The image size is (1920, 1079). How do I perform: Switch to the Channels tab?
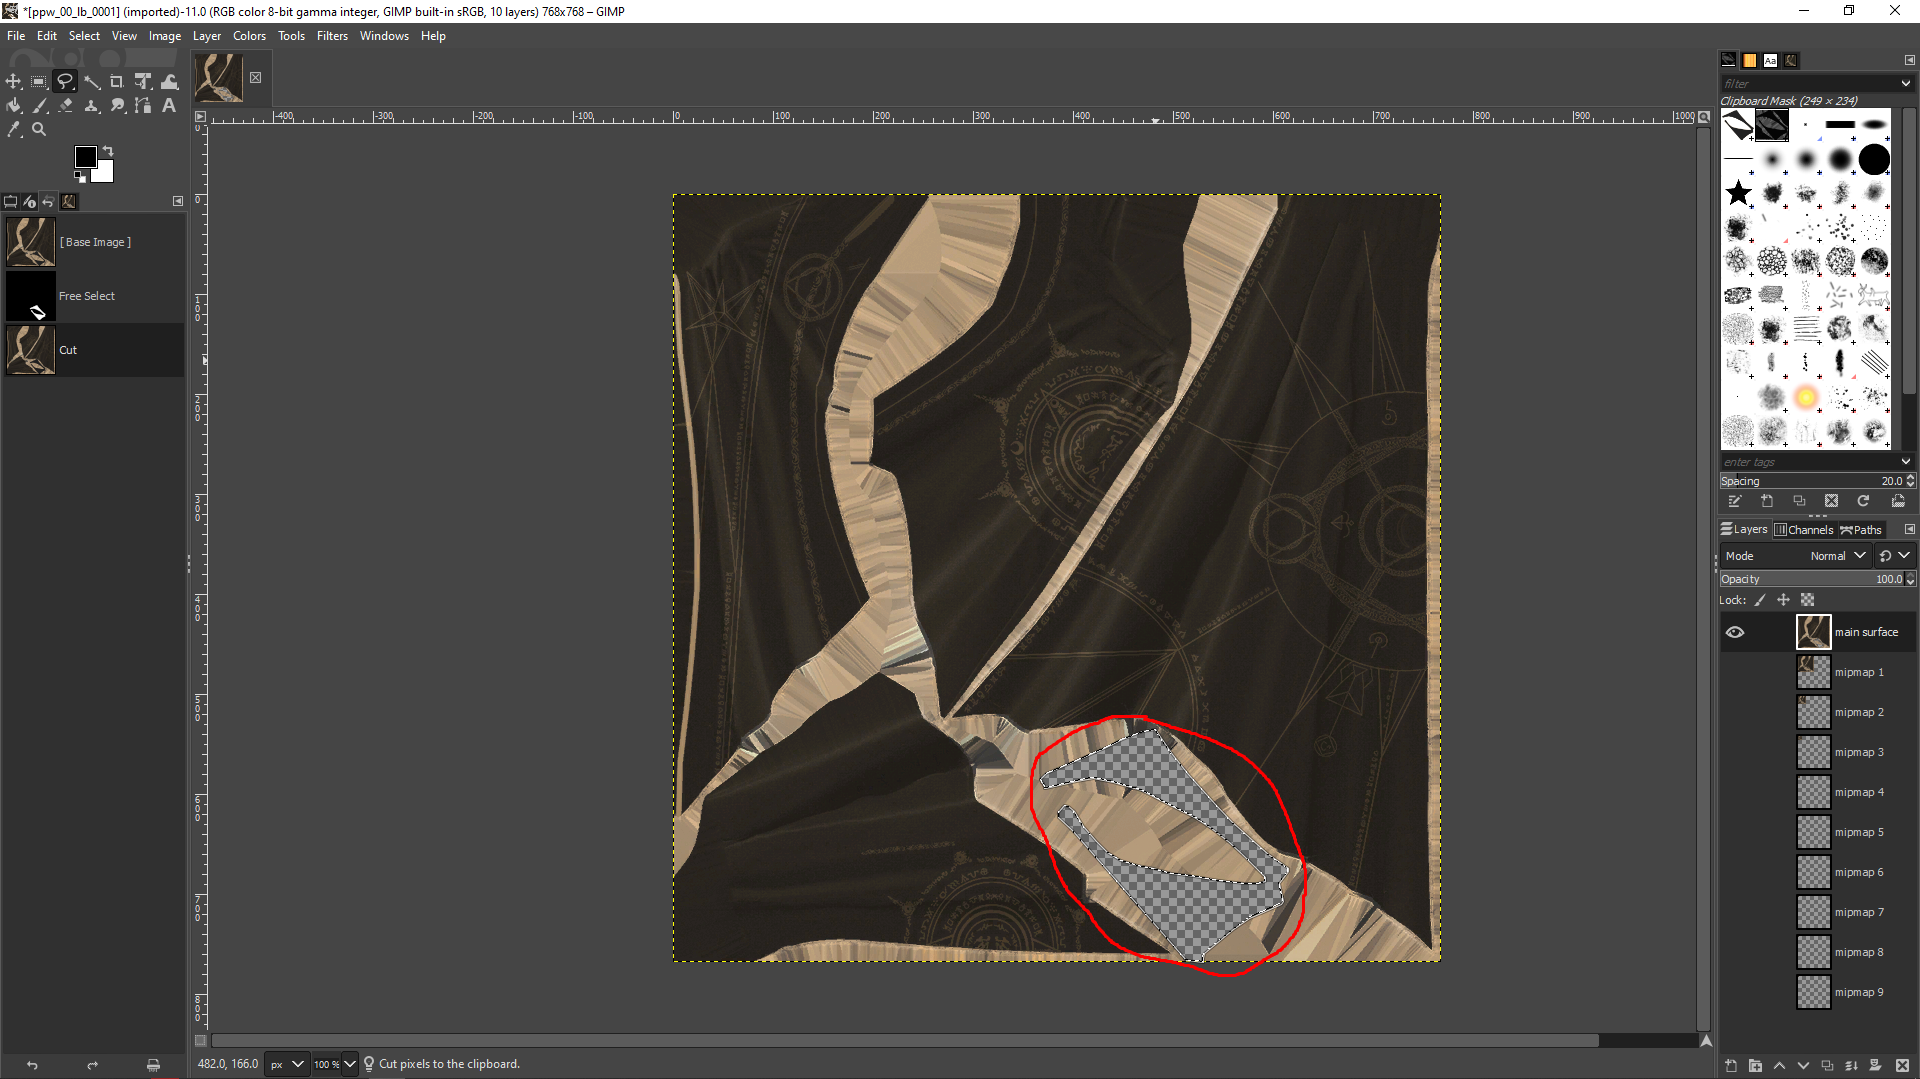point(1804,529)
